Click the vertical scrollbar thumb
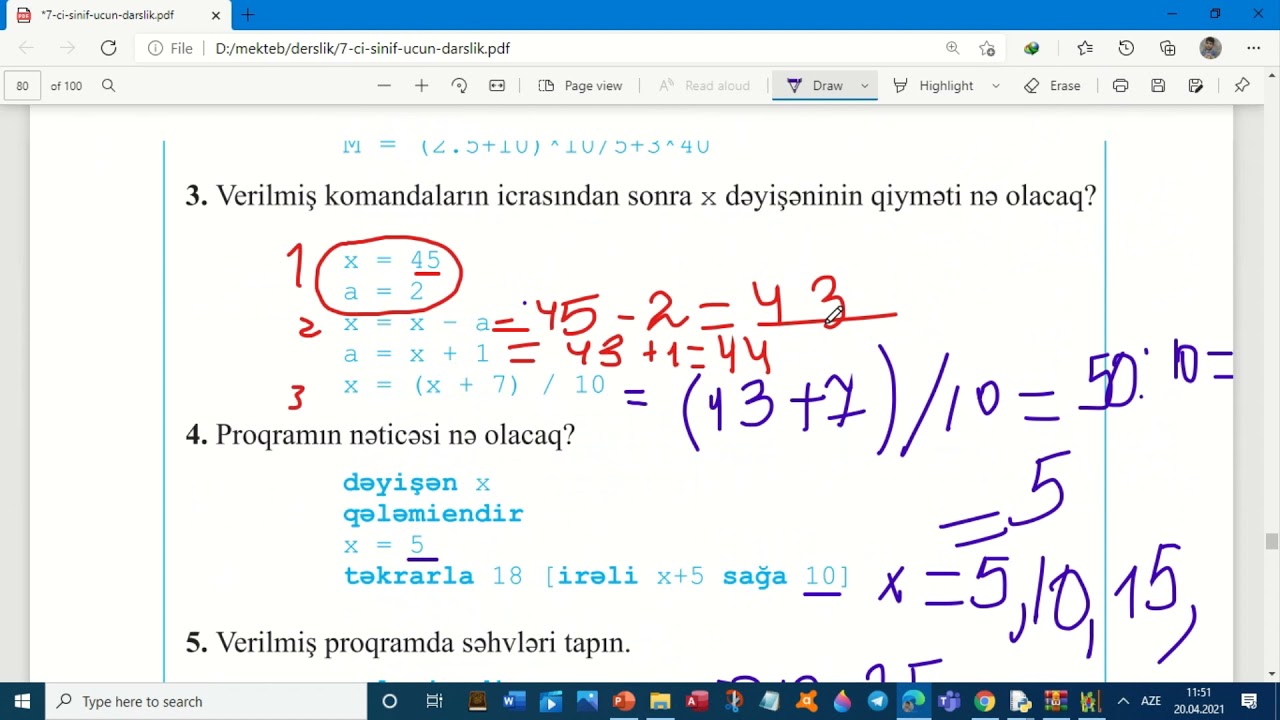The height and width of the screenshot is (720, 1280). (x=1271, y=542)
